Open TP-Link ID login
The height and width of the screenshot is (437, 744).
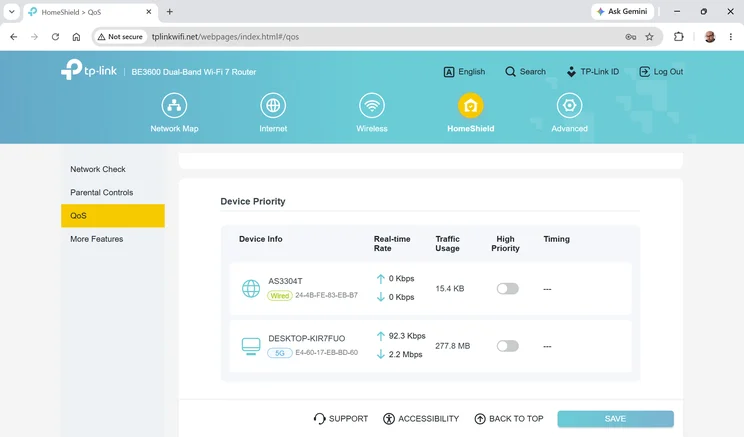pyautogui.click(x=593, y=72)
